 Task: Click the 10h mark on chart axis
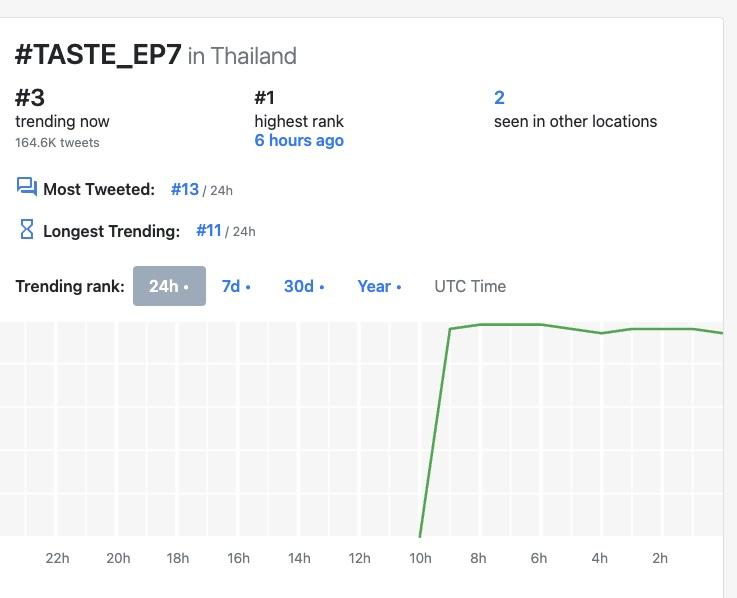tap(420, 558)
